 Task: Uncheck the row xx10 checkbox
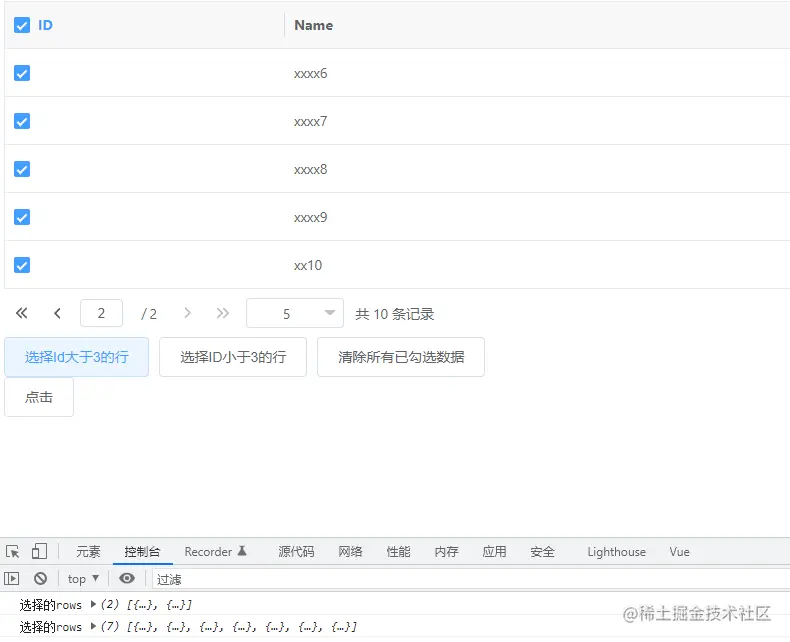coord(22,265)
